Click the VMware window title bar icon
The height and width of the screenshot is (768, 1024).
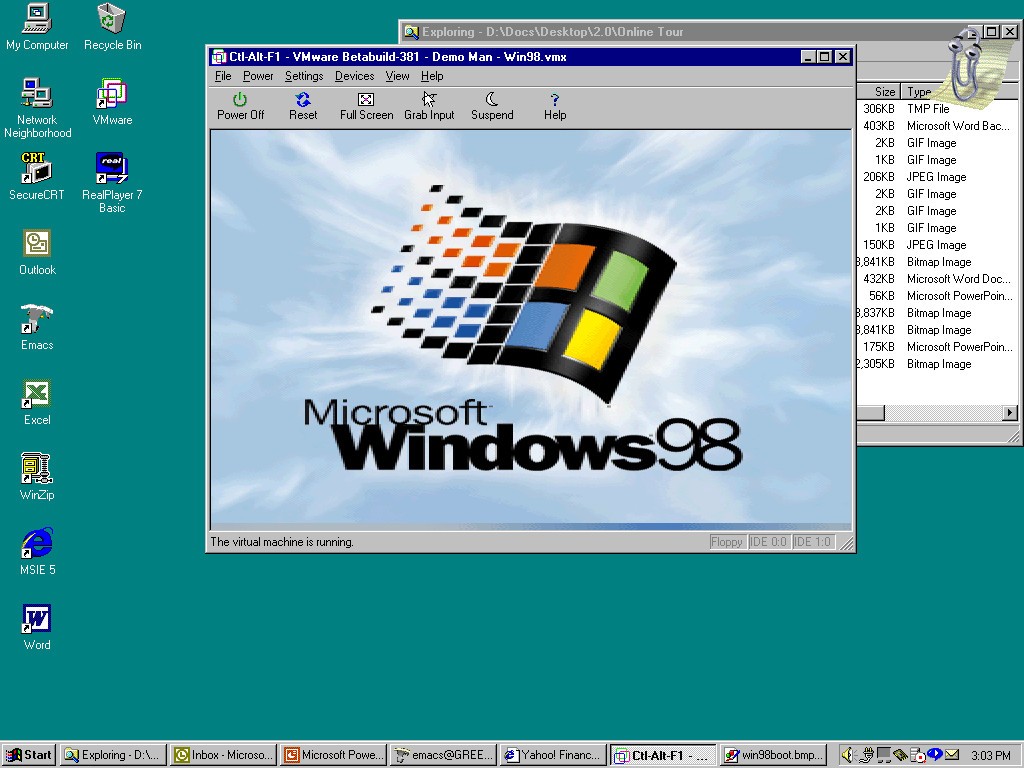click(219, 57)
